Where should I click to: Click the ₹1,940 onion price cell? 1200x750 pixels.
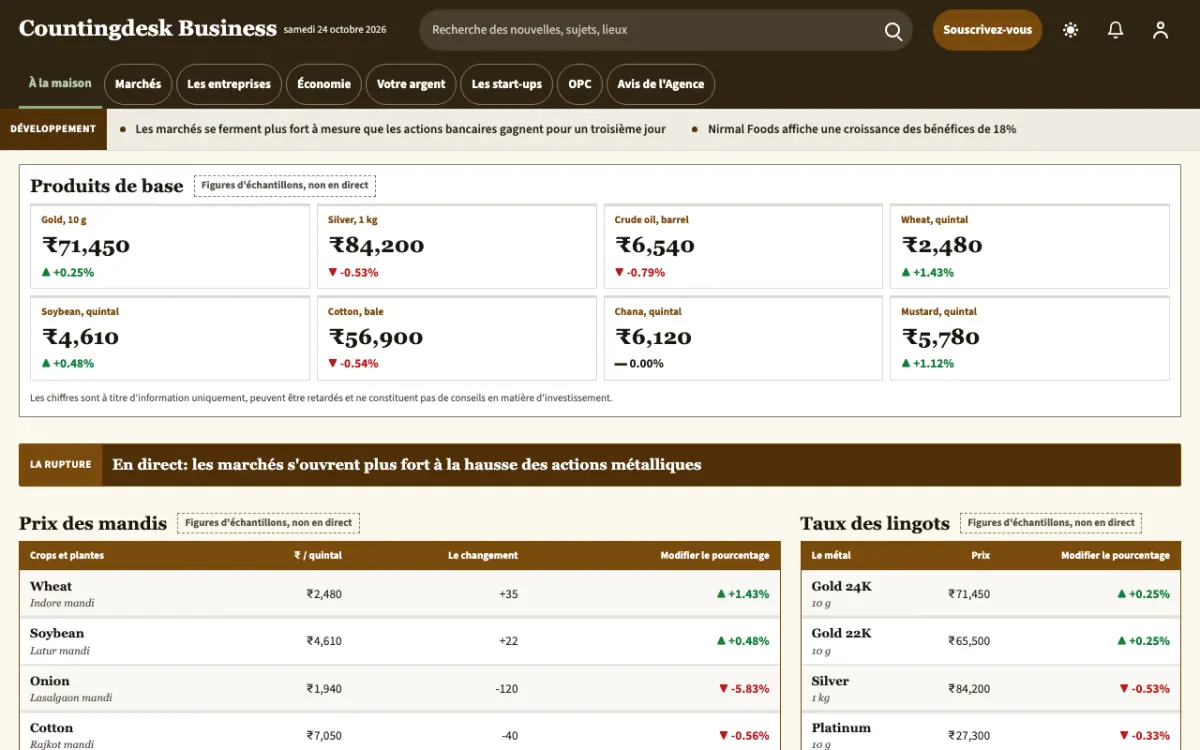(x=324, y=689)
